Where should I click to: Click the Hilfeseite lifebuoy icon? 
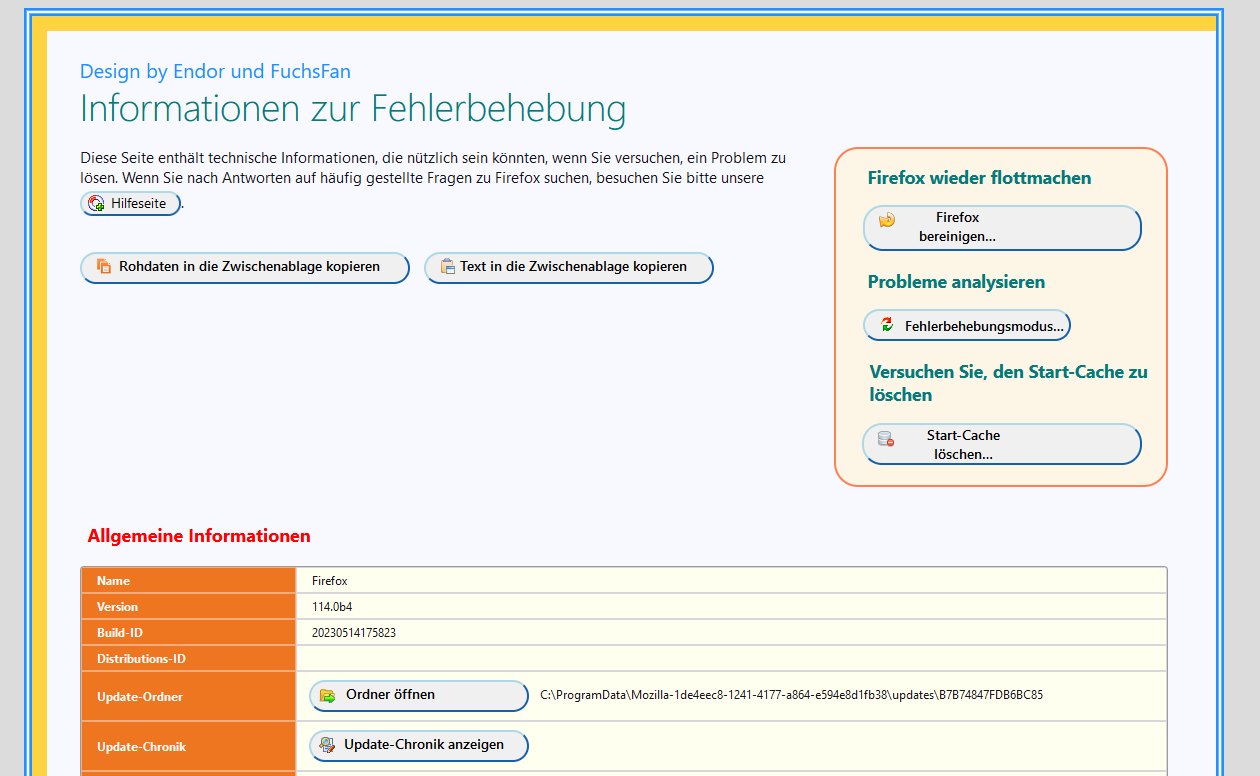(97, 204)
